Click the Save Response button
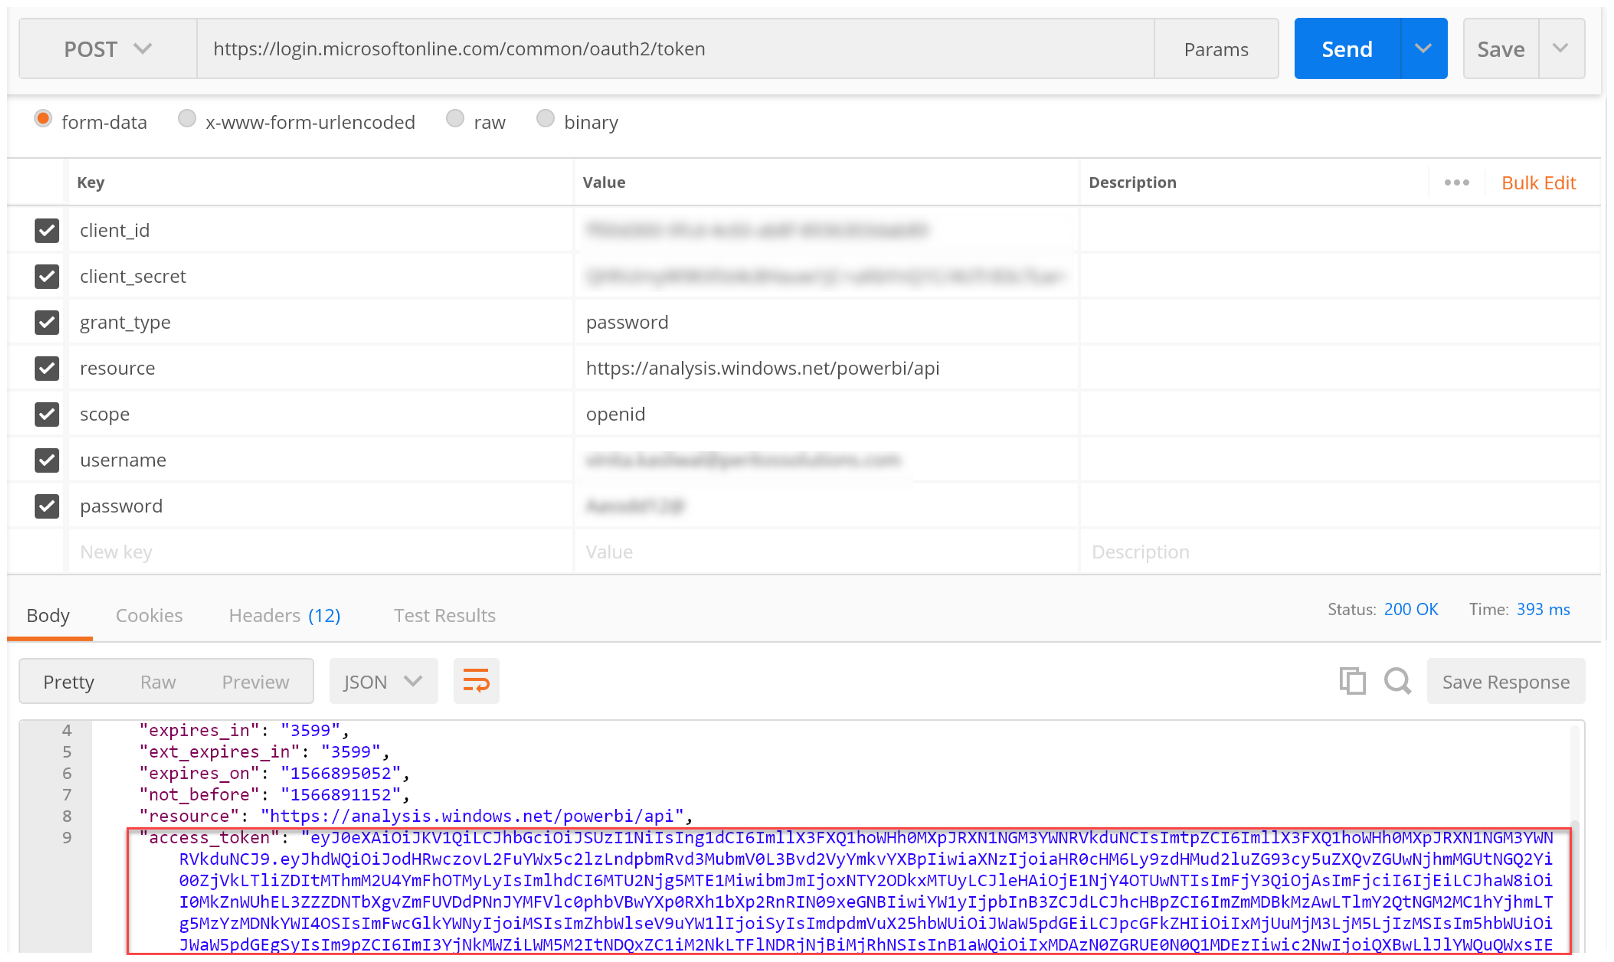 pyautogui.click(x=1505, y=681)
